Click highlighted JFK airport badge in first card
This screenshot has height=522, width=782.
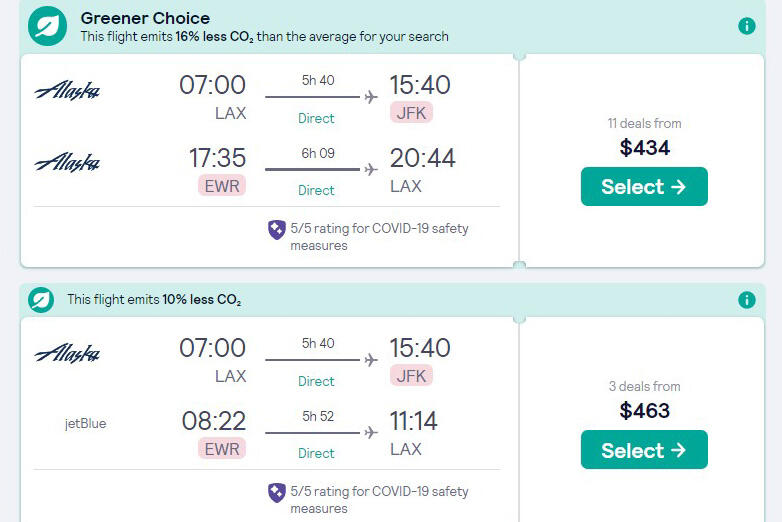[x=411, y=113]
